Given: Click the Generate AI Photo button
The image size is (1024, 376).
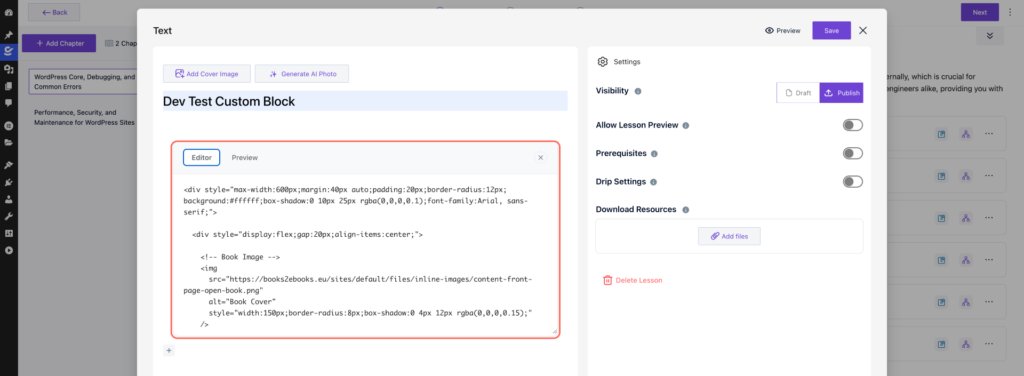Looking at the screenshot, I should (x=302, y=74).
